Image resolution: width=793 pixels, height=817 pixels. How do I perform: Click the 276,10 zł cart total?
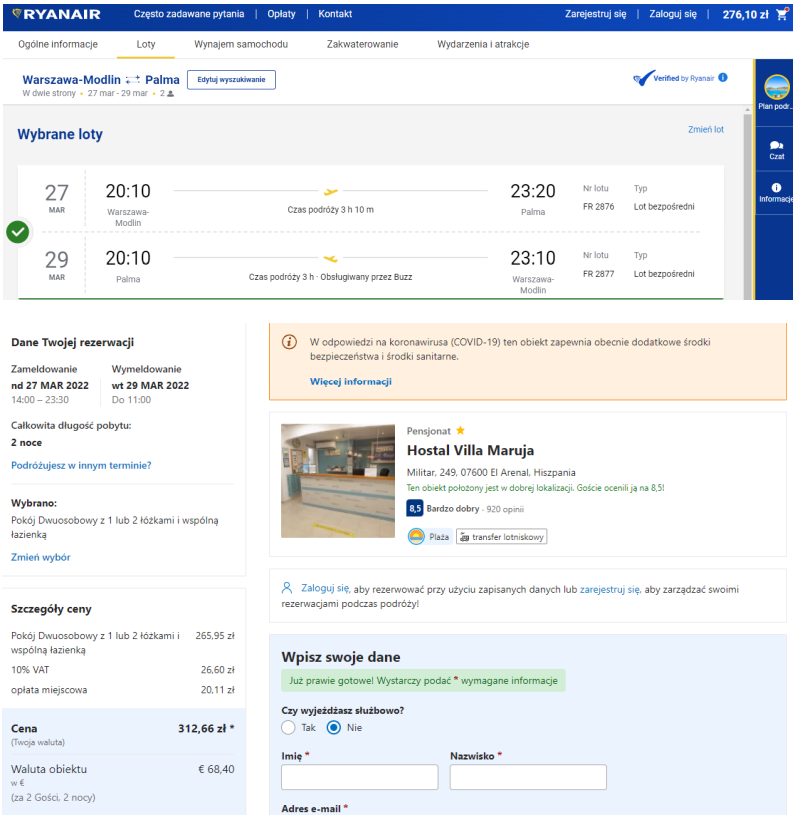click(745, 15)
